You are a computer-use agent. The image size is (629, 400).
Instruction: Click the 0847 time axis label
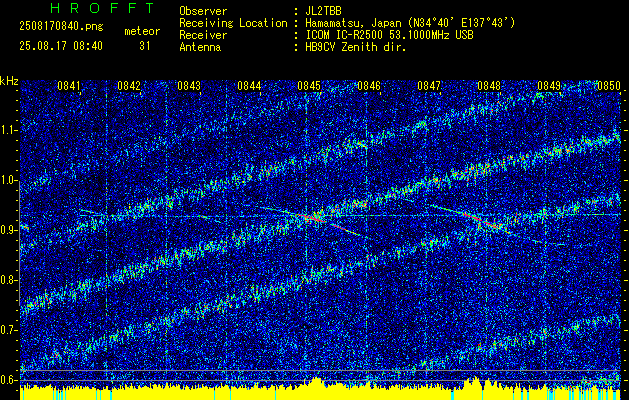(x=429, y=86)
